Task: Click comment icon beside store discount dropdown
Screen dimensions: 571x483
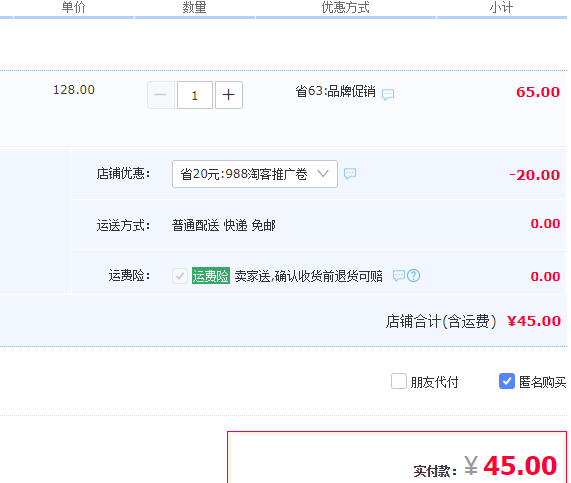Action: click(350, 173)
